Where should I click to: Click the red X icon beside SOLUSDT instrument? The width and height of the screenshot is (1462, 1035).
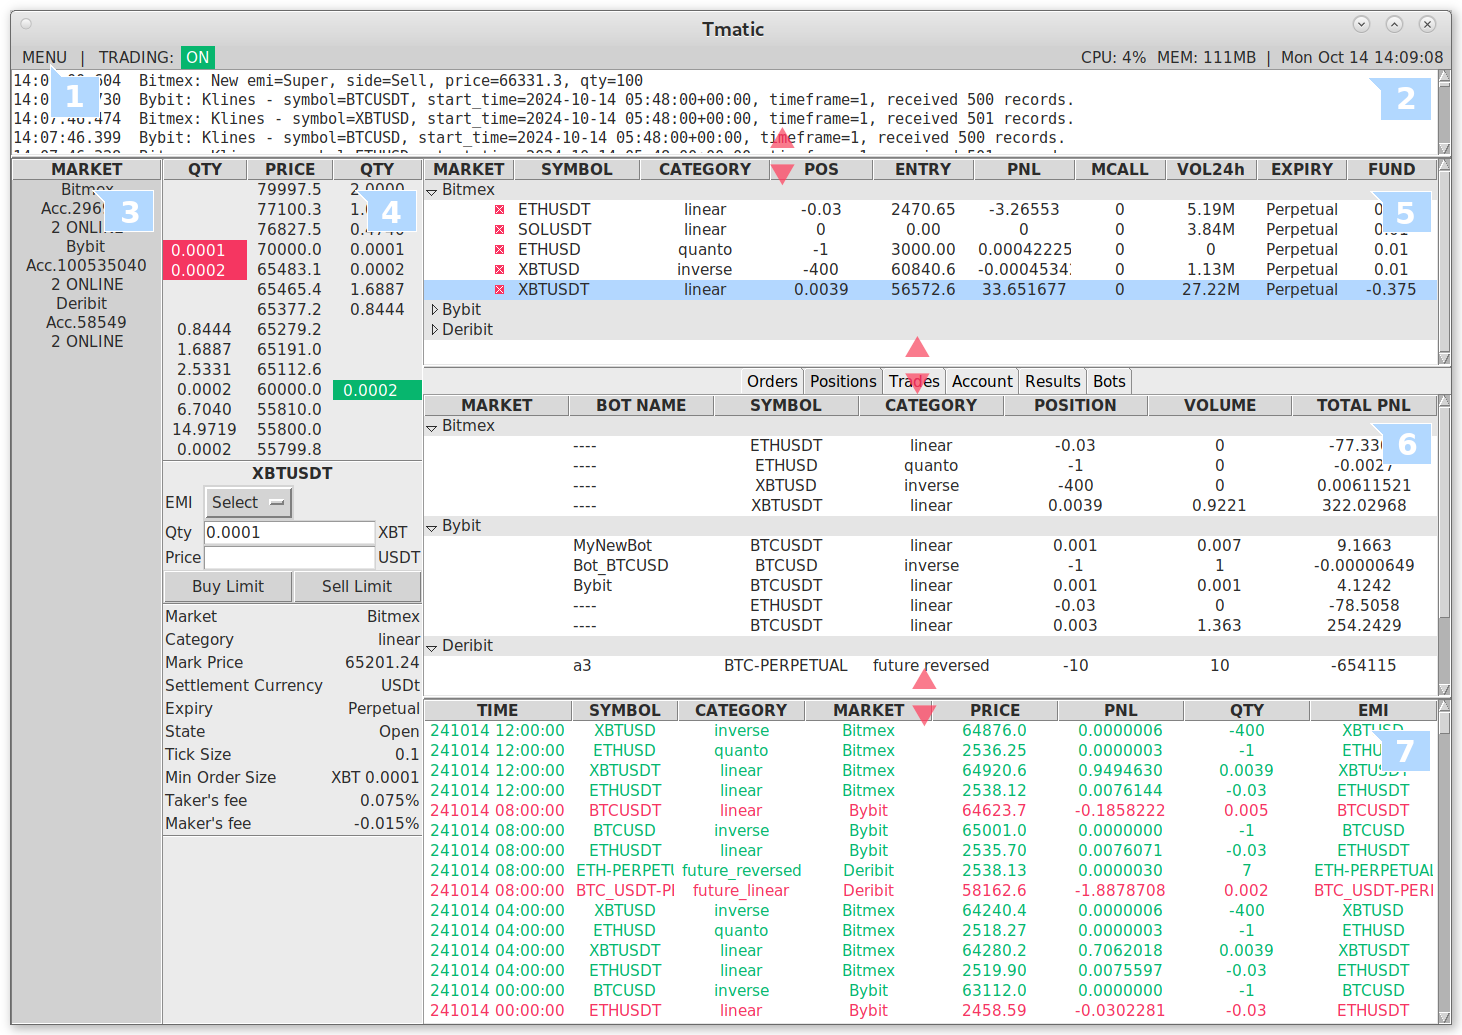coord(499,230)
